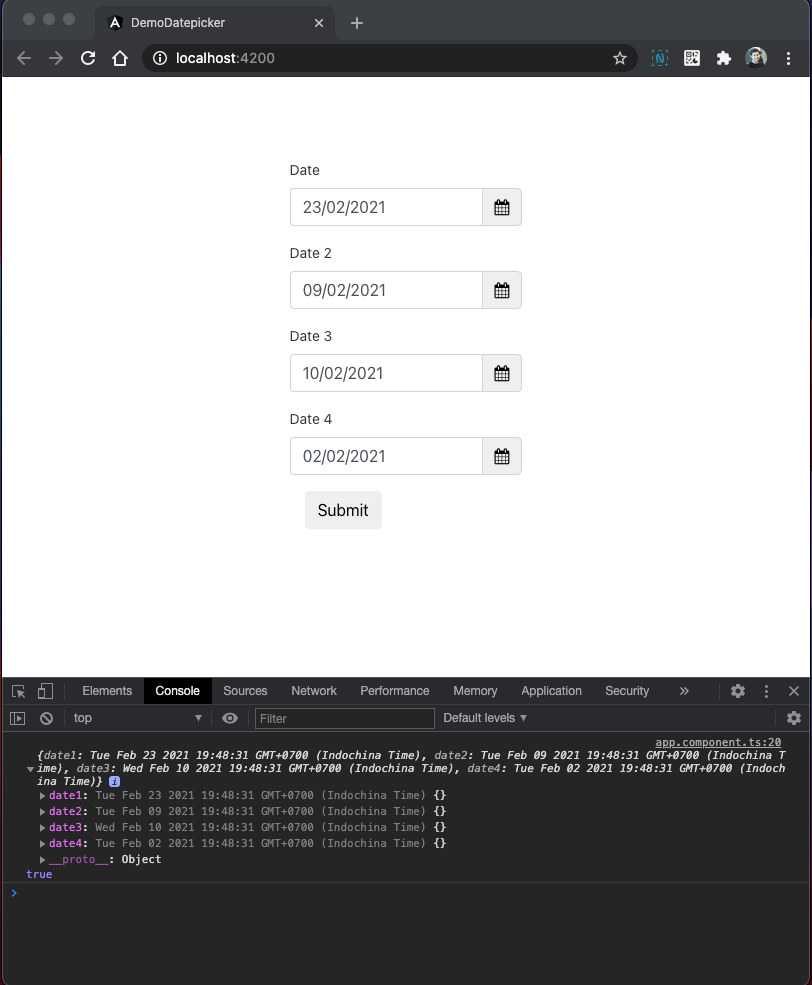
Task: Expand the __proto__ property
Action: pos(42,860)
